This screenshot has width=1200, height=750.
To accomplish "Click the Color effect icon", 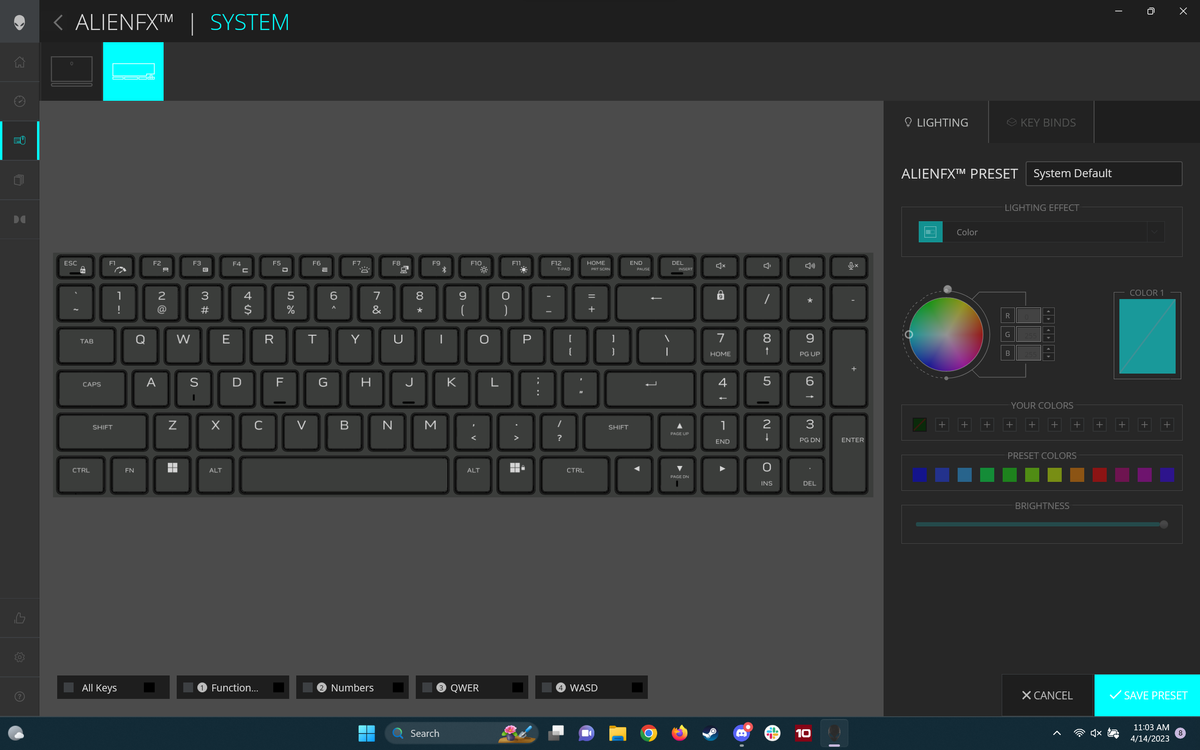I will coord(930,232).
